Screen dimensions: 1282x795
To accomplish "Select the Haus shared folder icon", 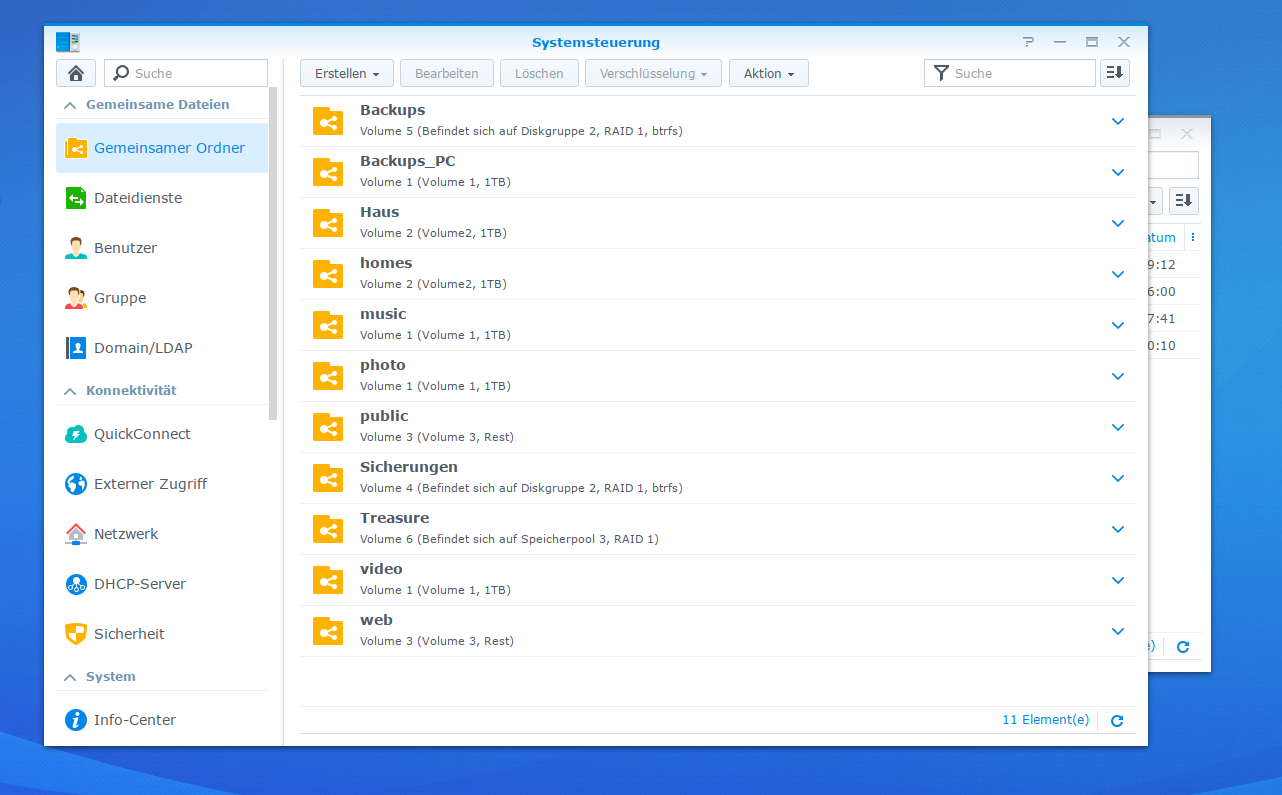I will click(328, 223).
